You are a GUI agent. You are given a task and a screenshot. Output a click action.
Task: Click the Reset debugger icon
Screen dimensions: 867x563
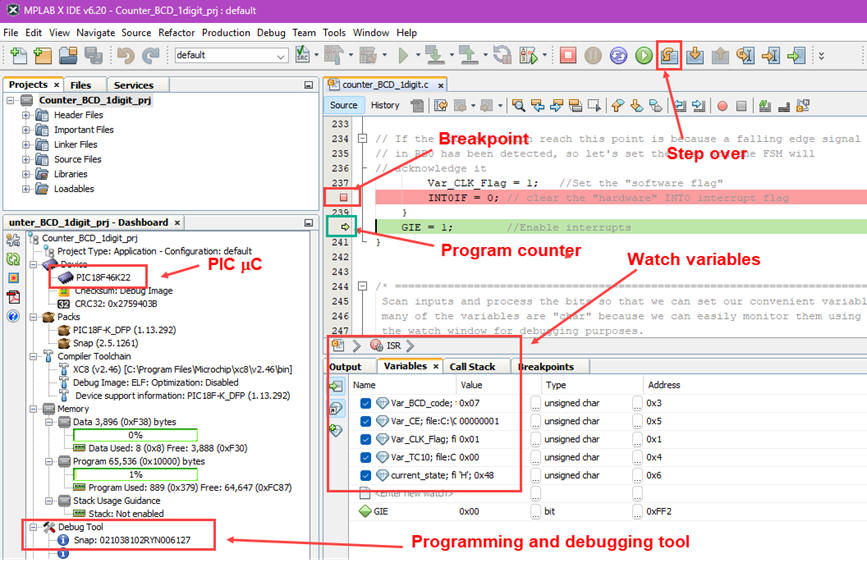click(618, 55)
